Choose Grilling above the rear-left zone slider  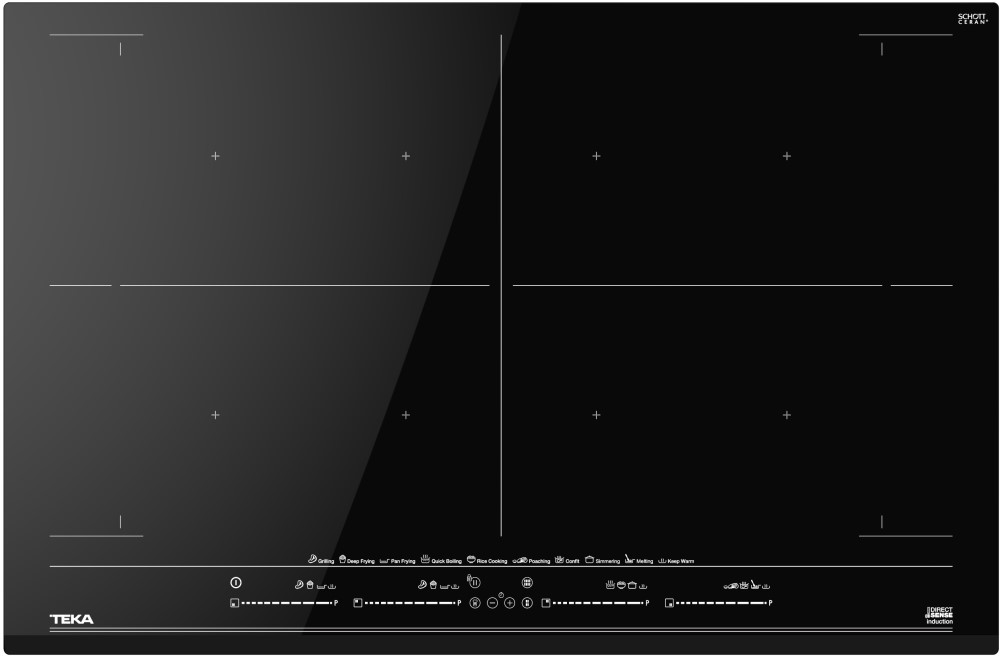click(x=422, y=584)
